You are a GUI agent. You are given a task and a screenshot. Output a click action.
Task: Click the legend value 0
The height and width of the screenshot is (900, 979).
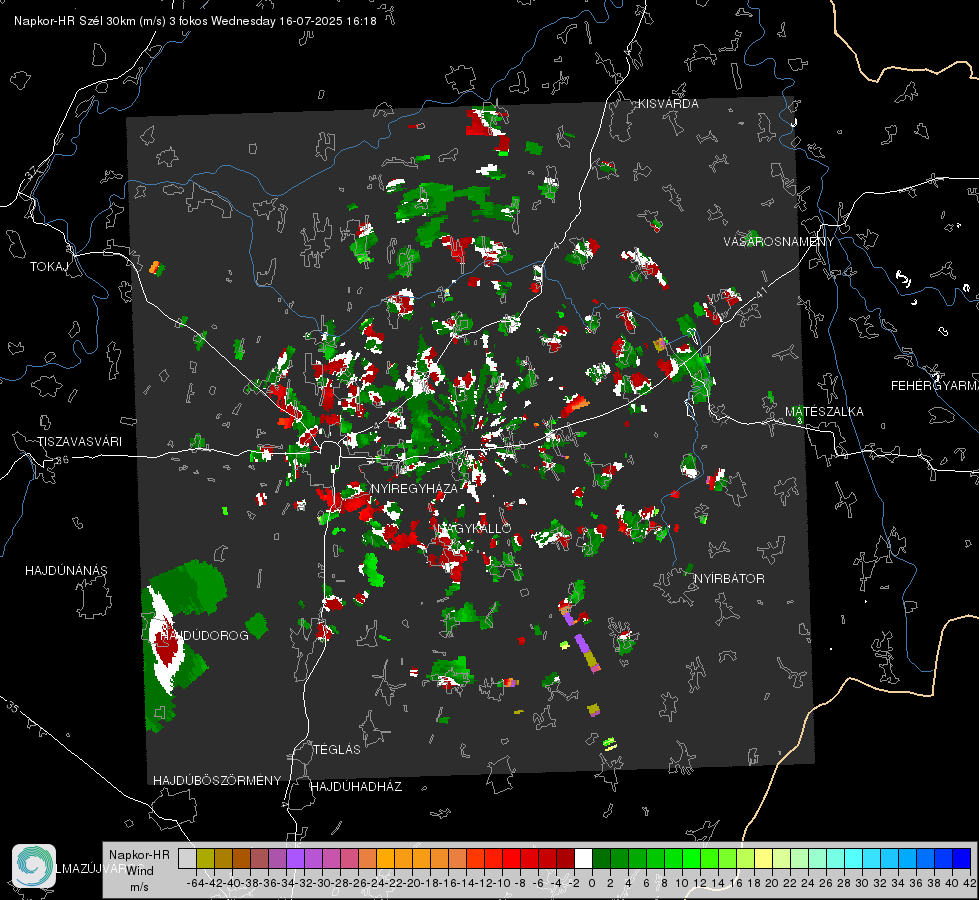click(x=592, y=883)
